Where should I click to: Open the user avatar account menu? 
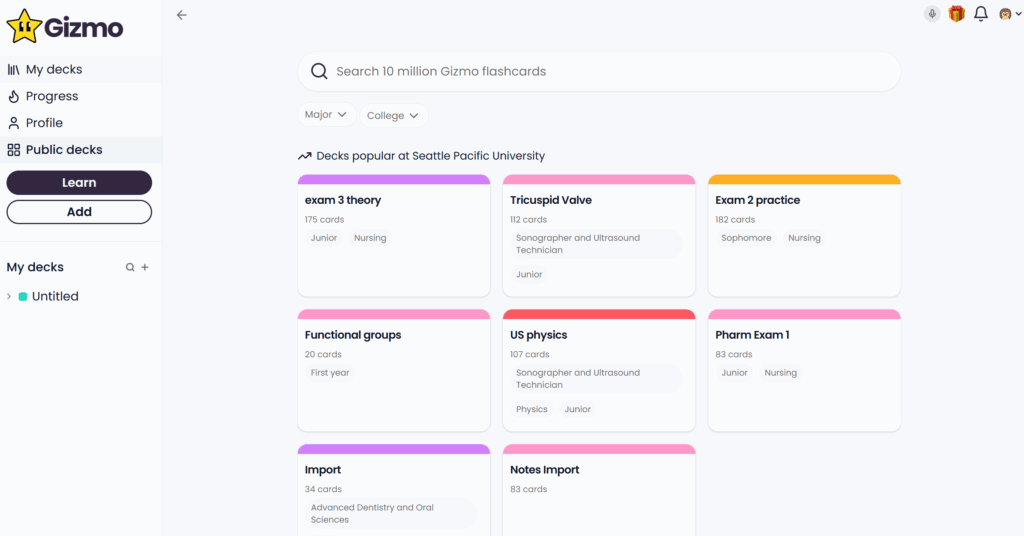1008,14
